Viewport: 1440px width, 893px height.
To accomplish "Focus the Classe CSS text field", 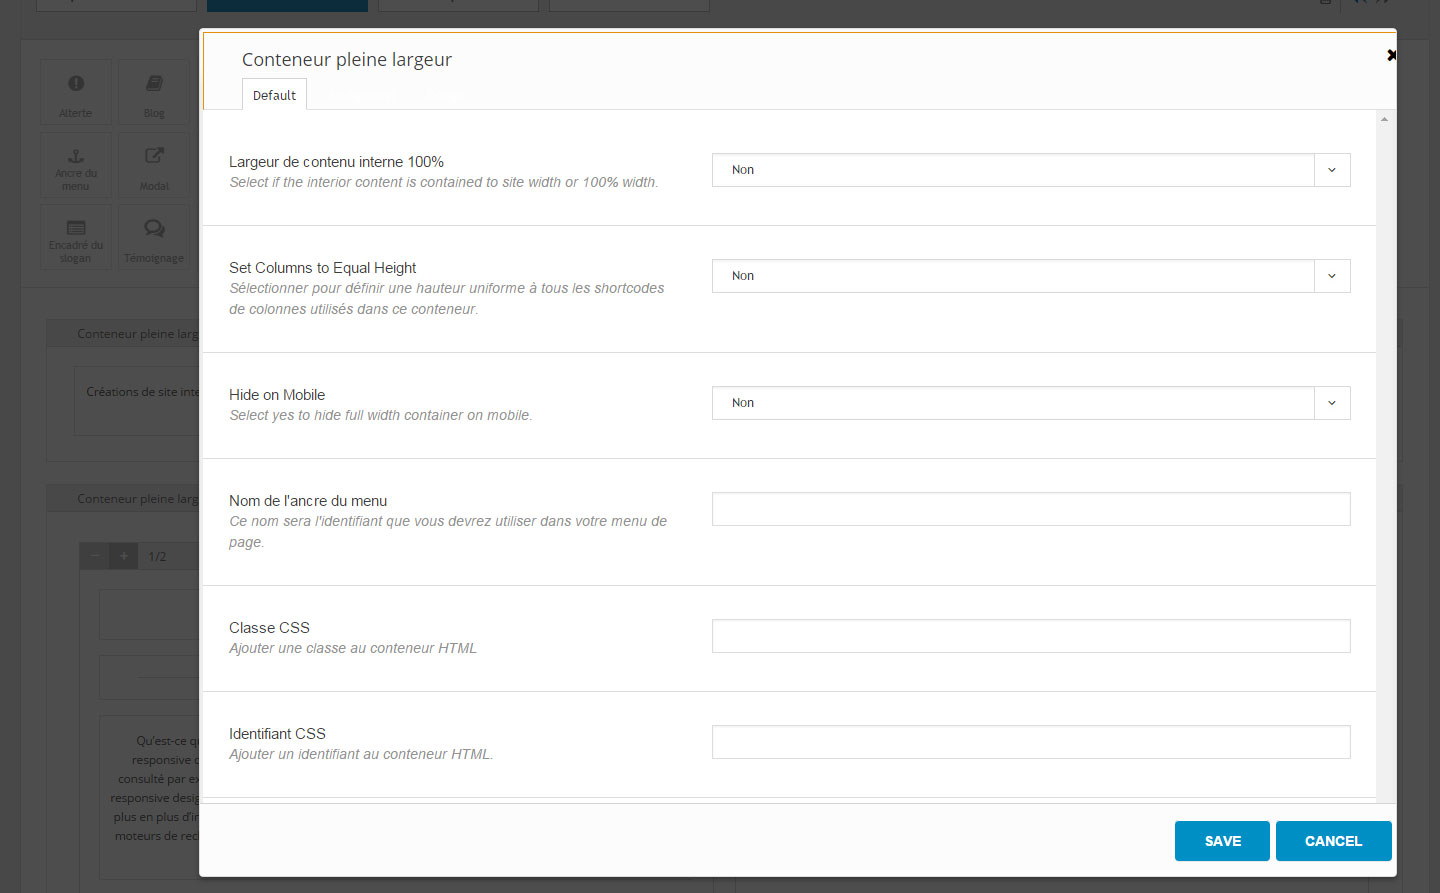I will 1030,636.
